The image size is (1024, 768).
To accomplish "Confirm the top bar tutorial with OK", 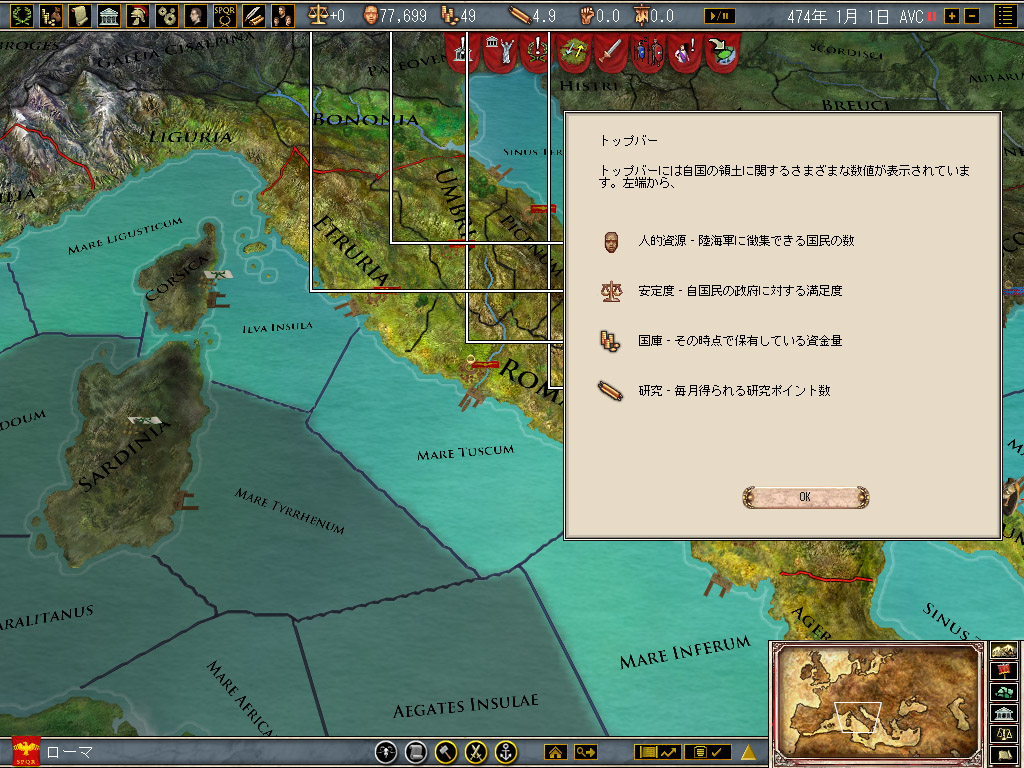I will [x=805, y=497].
